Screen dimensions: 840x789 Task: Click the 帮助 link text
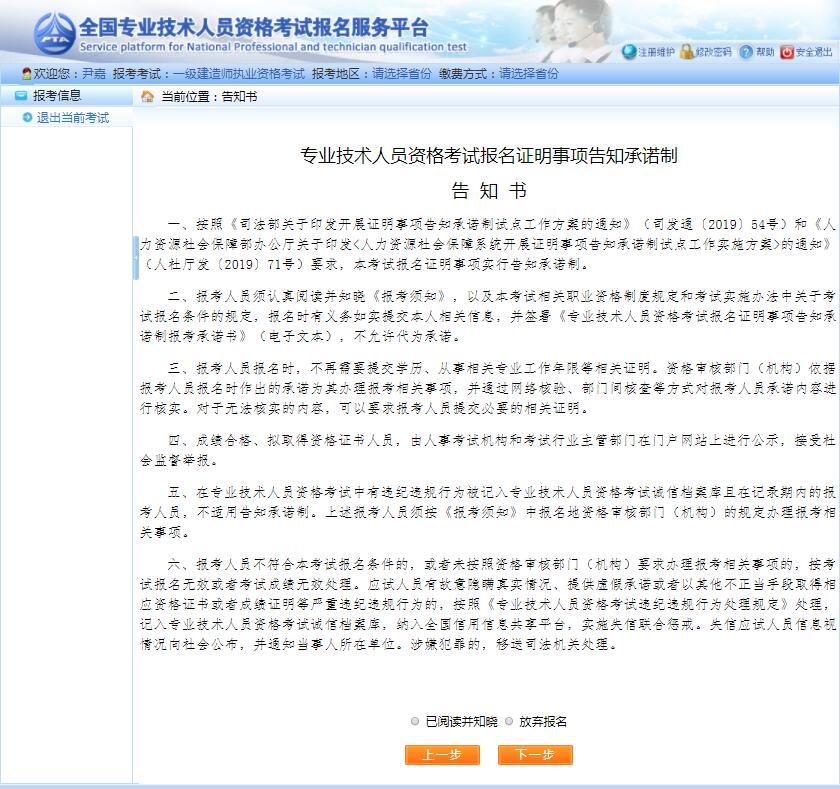(x=765, y=52)
